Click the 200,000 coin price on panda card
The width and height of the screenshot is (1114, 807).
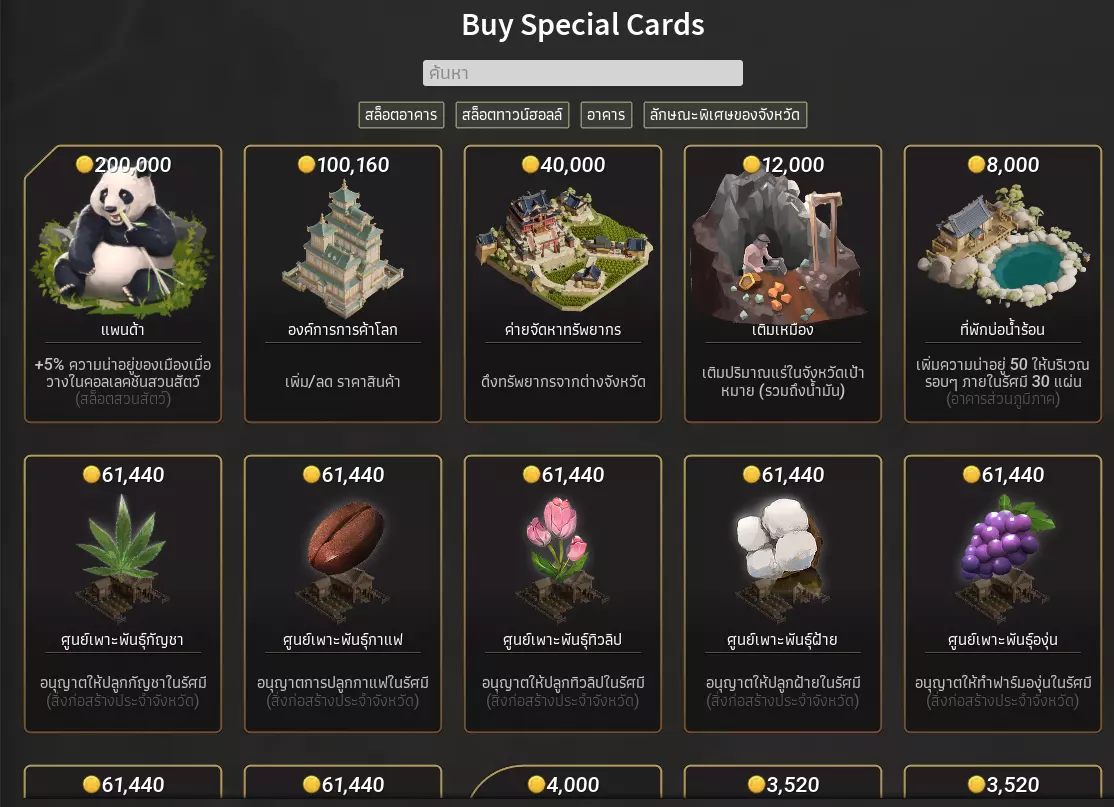(x=124, y=165)
